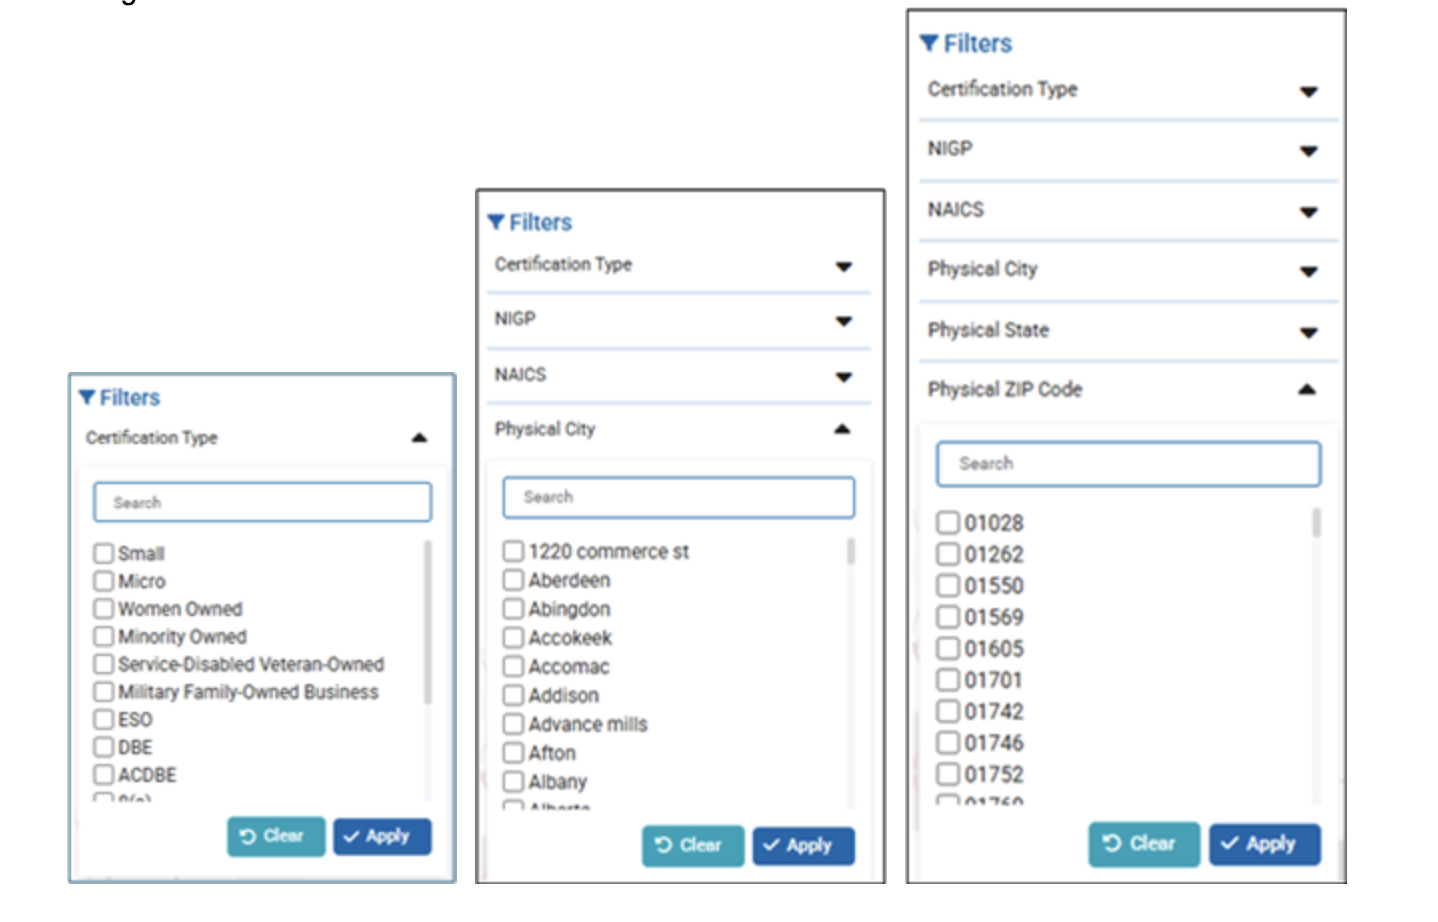Screen dimensions: 1438x922
Task: Check the Micro certification checkbox
Action: point(103,581)
